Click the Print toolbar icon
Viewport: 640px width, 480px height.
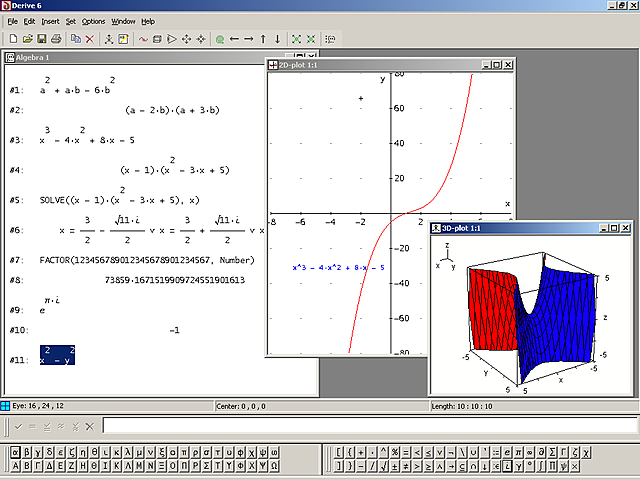[x=56, y=39]
